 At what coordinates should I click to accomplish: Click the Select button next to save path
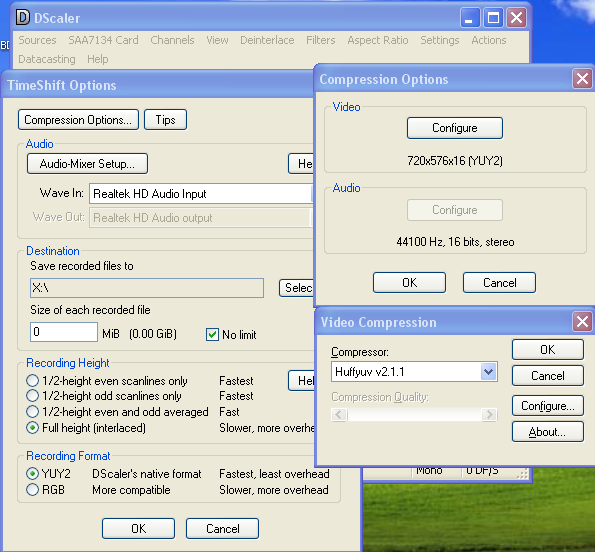pyautogui.click(x=297, y=288)
